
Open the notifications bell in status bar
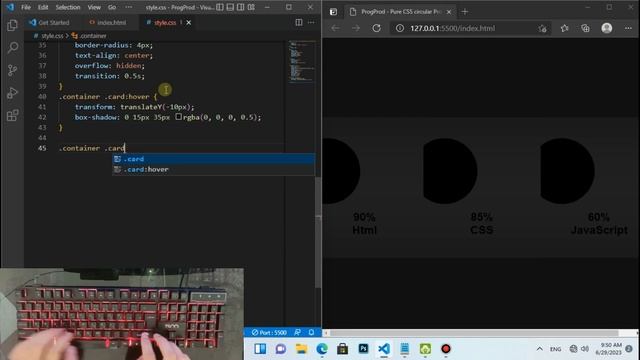[x=311, y=333]
